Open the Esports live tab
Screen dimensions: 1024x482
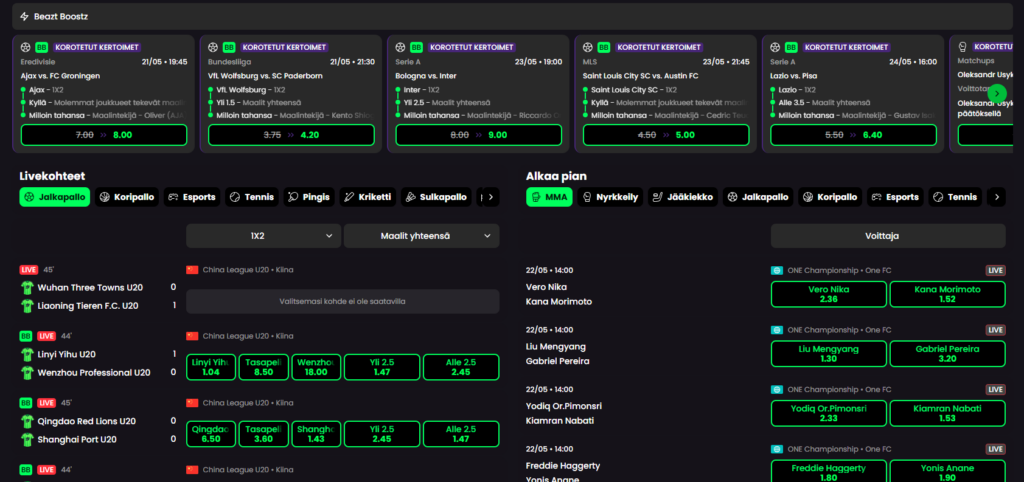click(192, 197)
